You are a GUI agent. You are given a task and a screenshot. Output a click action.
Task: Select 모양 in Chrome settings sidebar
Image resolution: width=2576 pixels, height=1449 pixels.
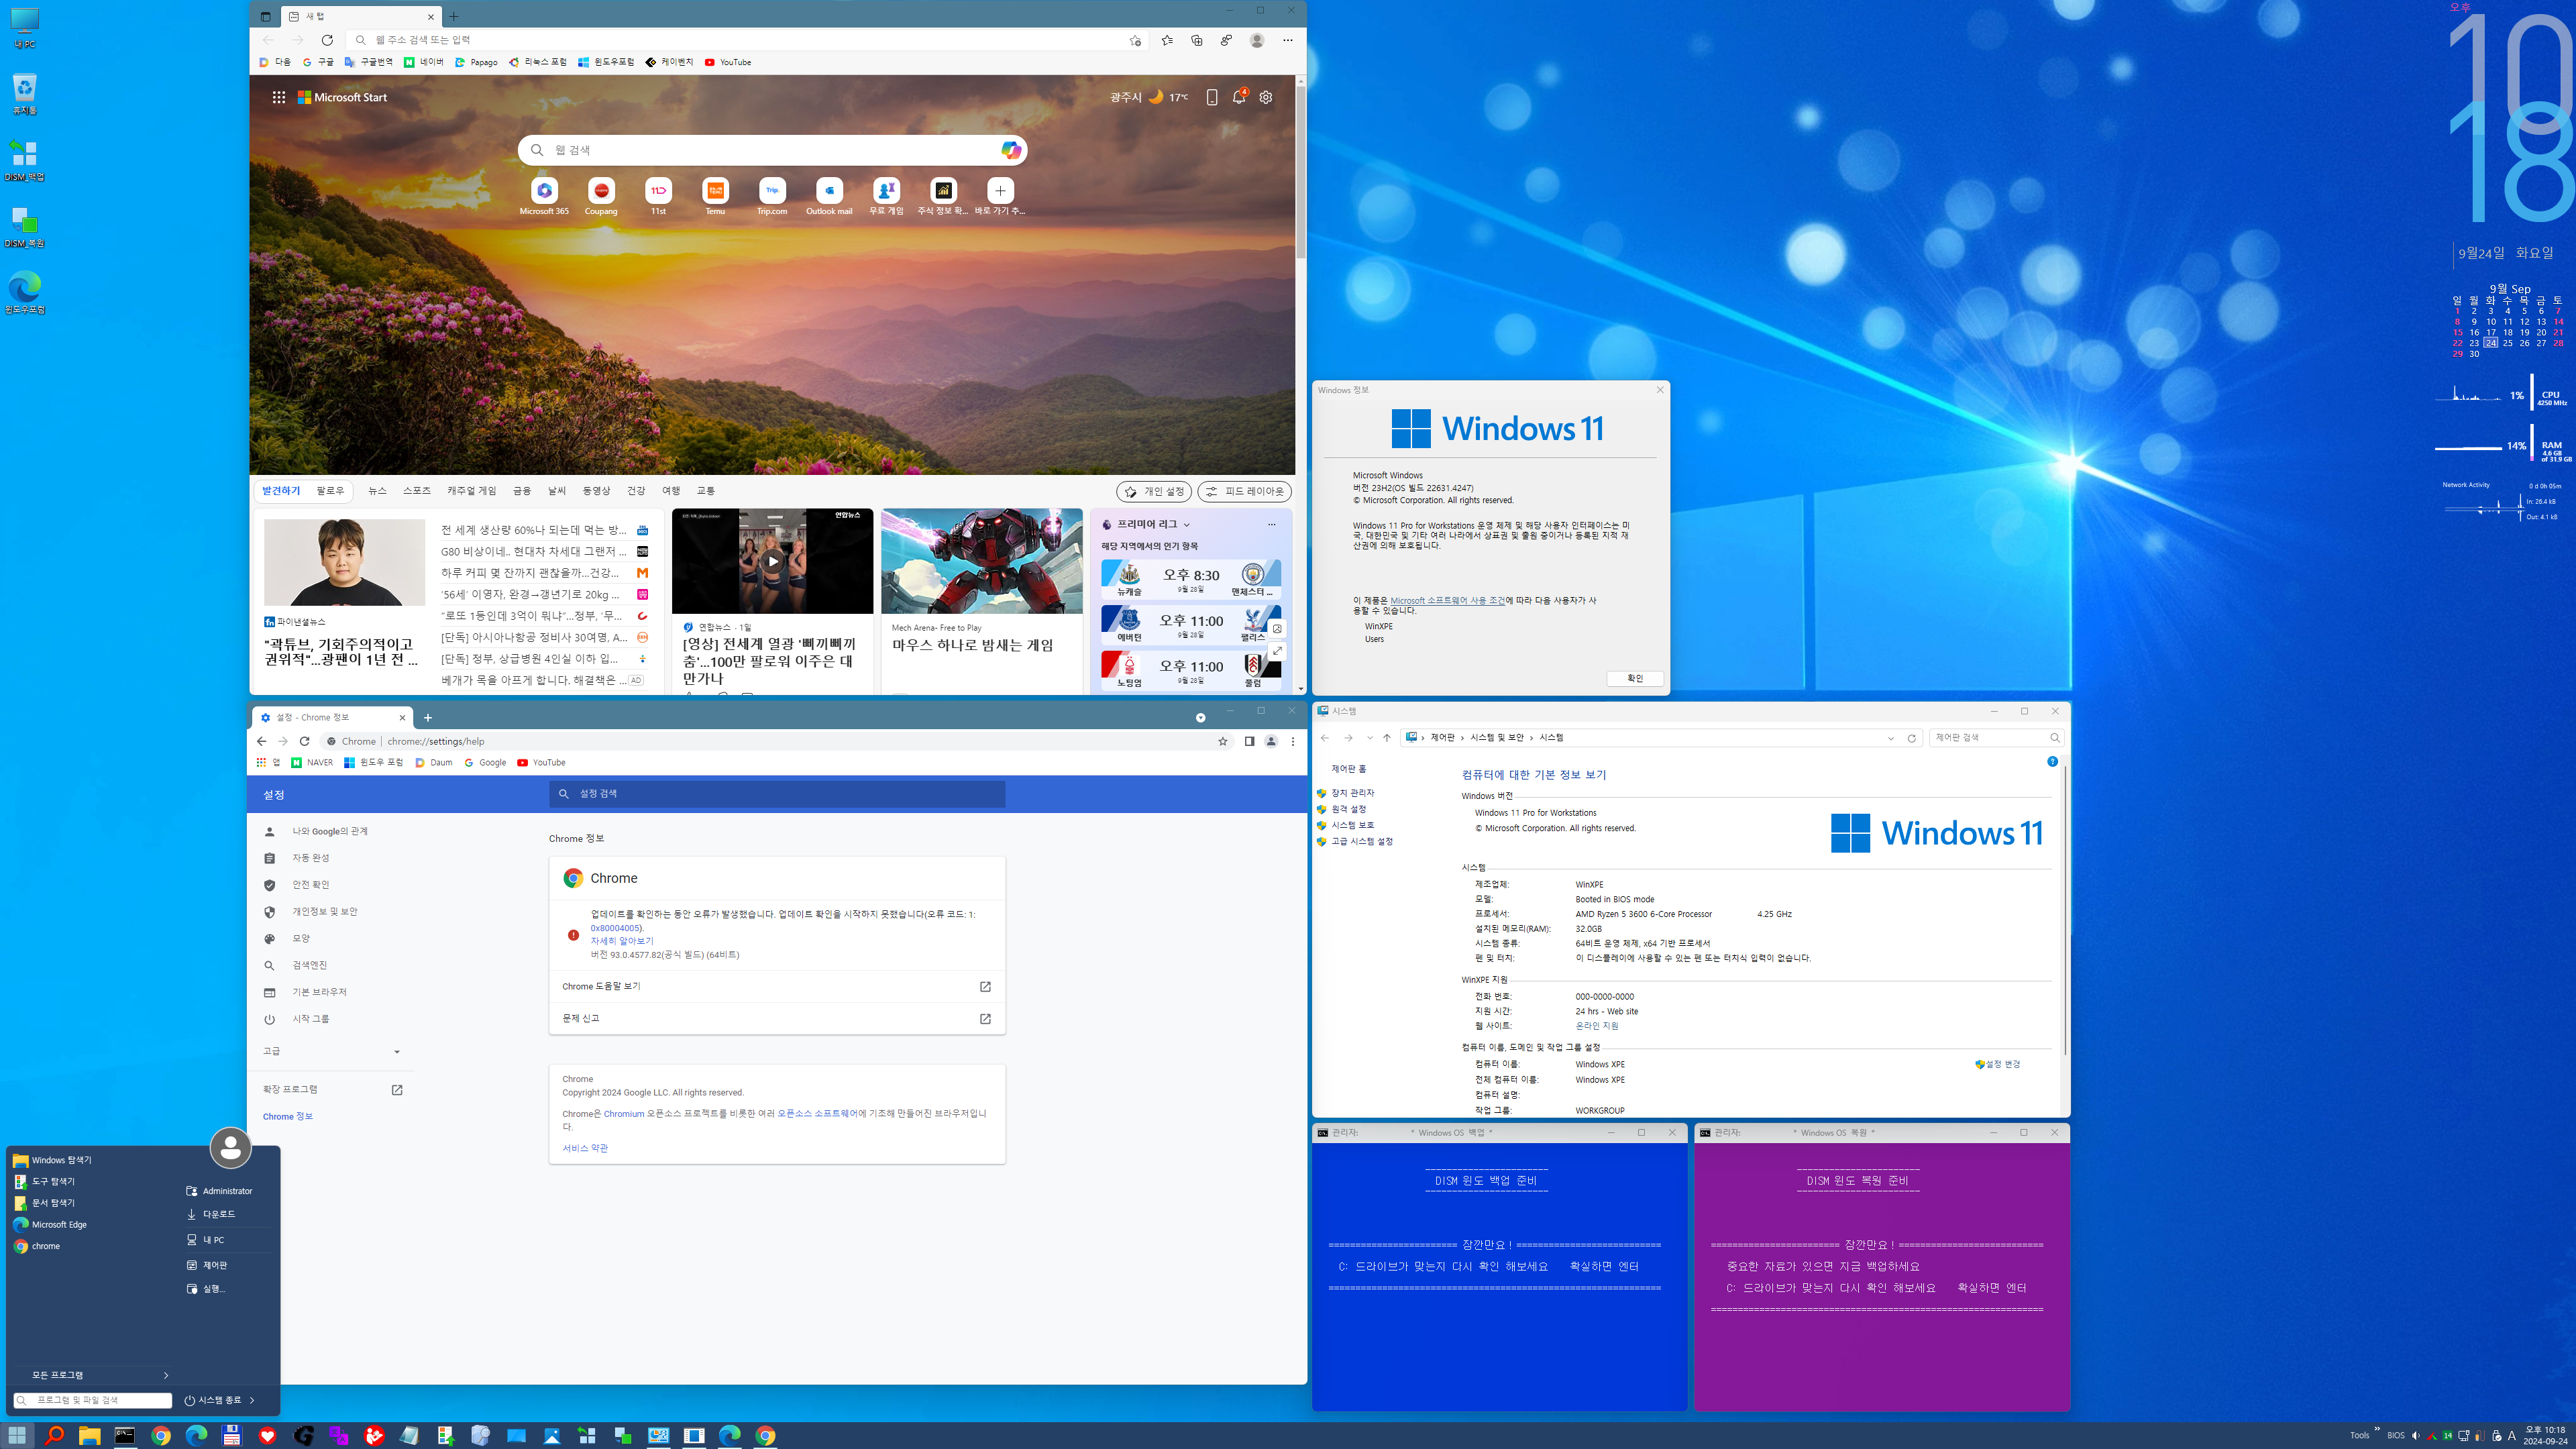click(x=301, y=939)
